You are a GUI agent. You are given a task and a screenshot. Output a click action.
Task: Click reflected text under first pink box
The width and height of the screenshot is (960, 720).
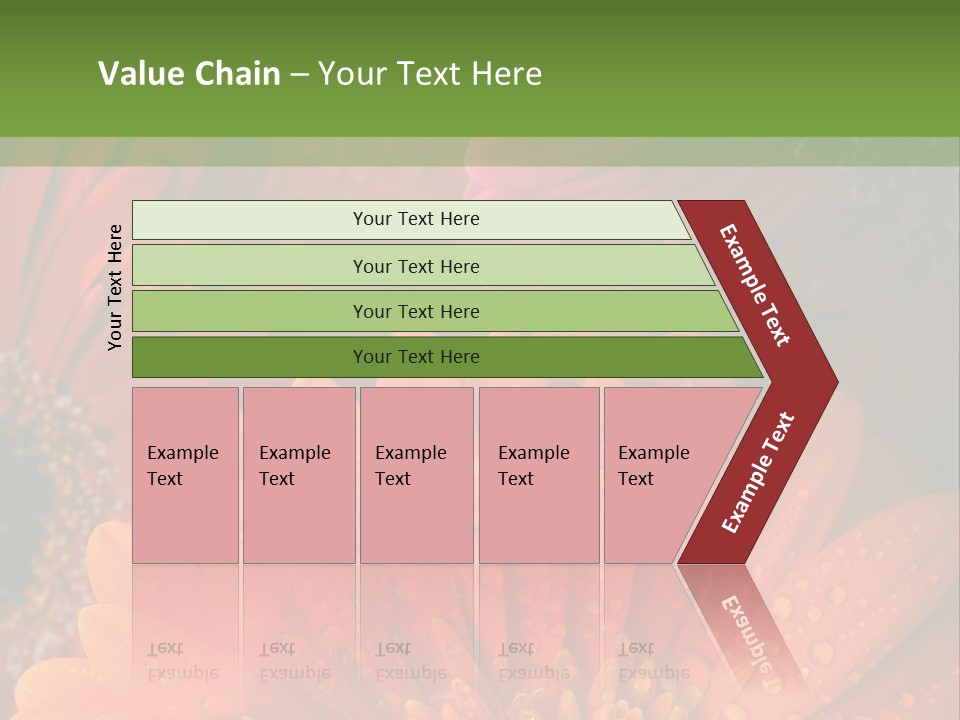click(x=183, y=661)
